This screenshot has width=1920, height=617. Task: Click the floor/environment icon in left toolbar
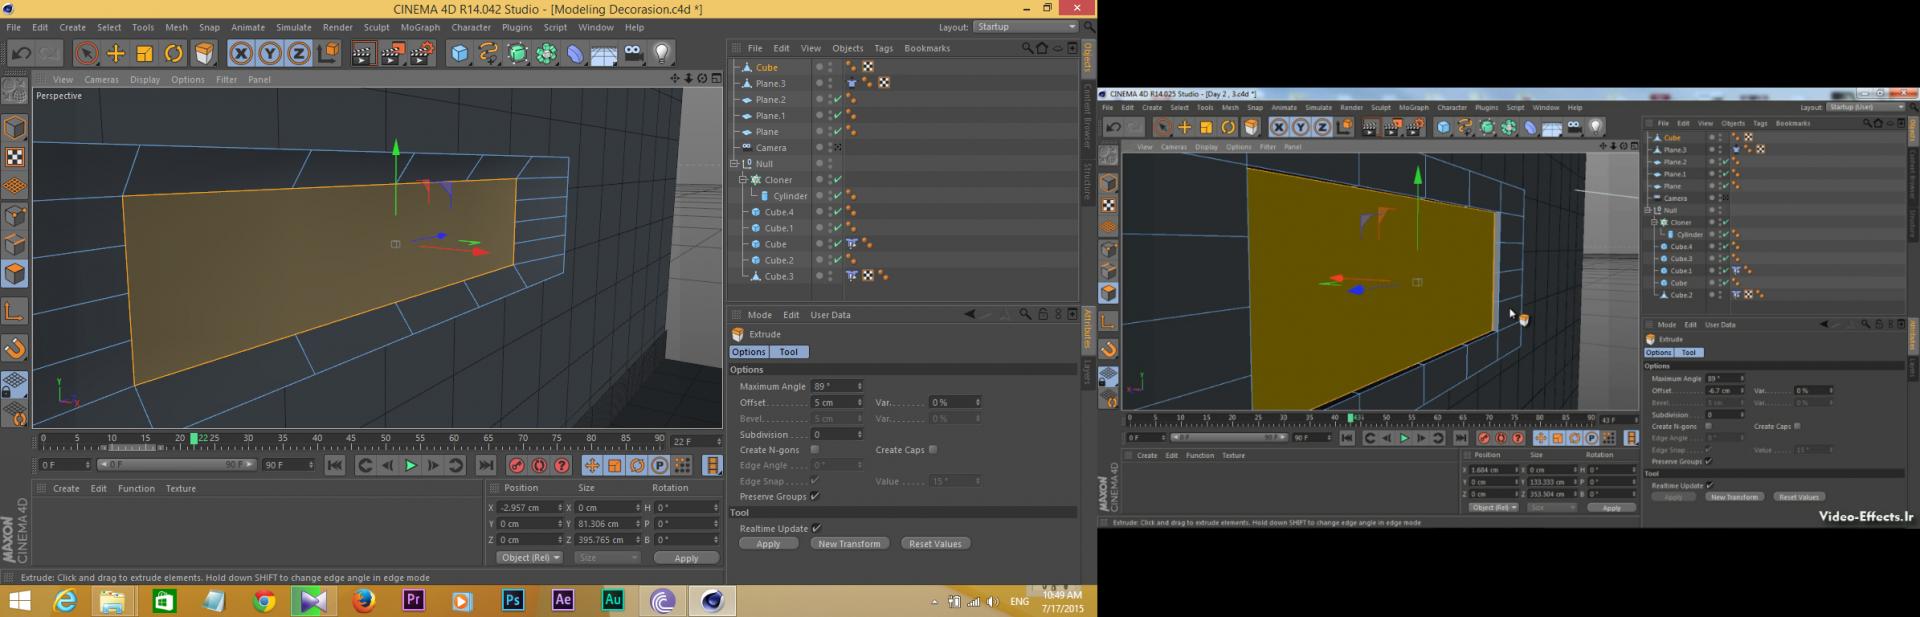pos(604,53)
